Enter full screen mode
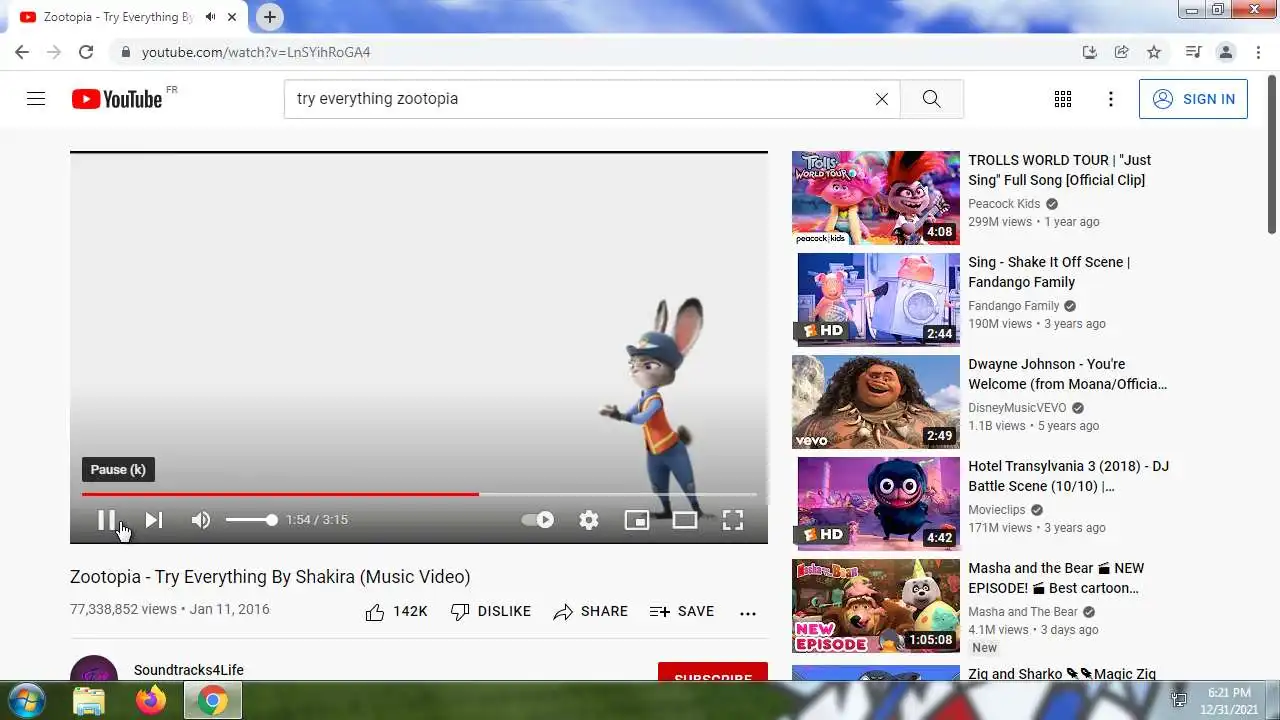The height and width of the screenshot is (720, 1280). pyautogui.click(x=733, y=520)
